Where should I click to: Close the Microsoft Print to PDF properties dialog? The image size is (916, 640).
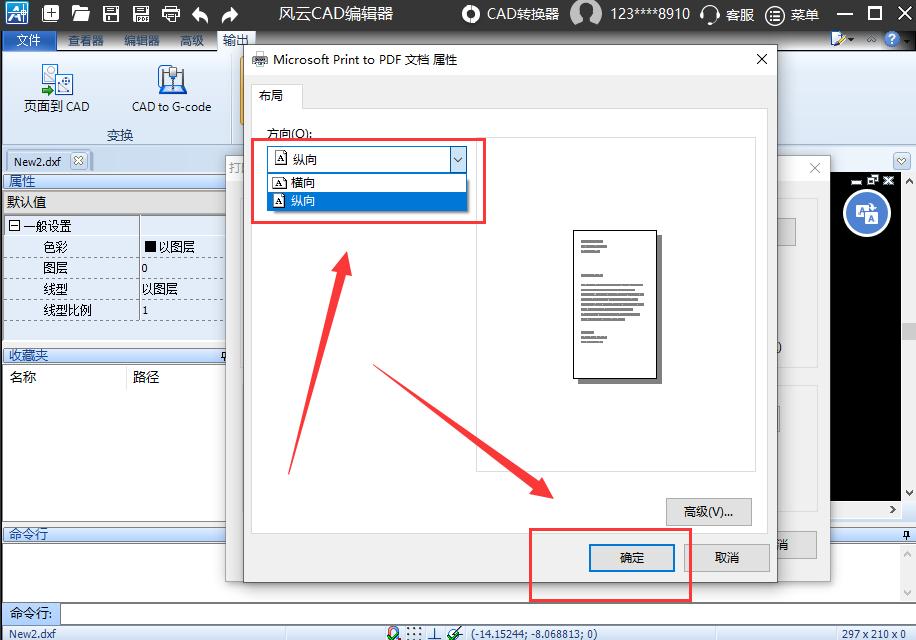click(762, 59)
